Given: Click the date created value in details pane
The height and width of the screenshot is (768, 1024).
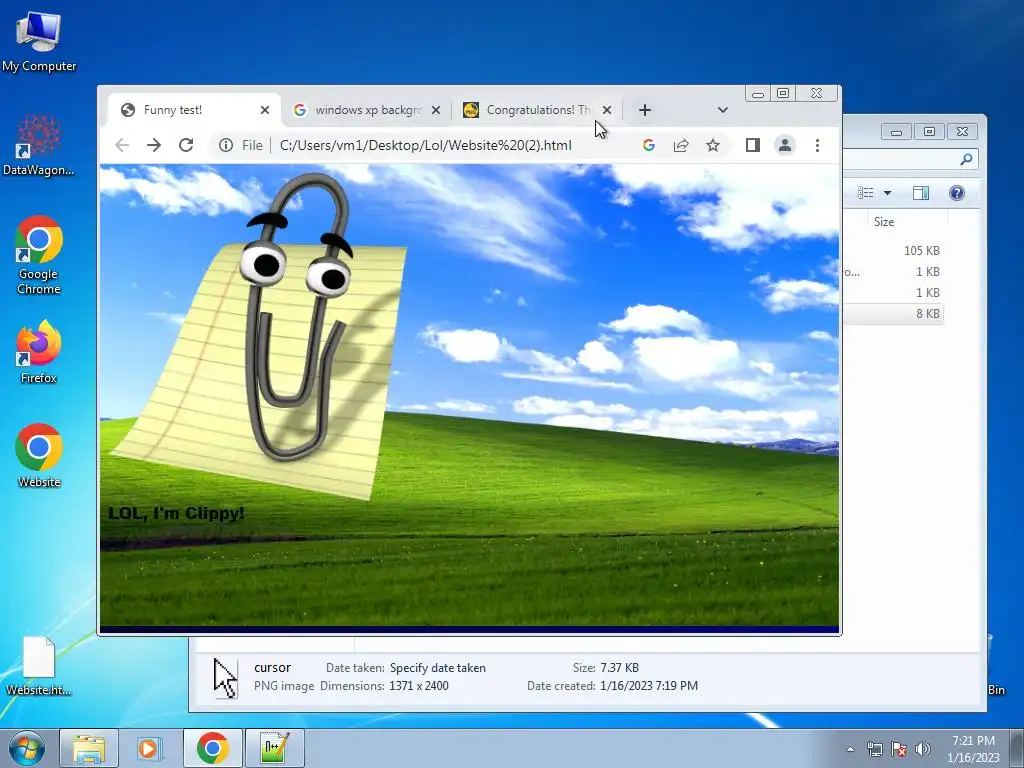Looking at the screenshot, I should [x=648, y=686].
